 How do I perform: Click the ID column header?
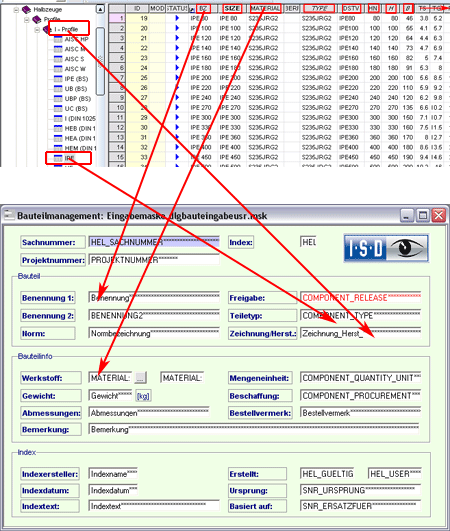(x=137, y=8)
